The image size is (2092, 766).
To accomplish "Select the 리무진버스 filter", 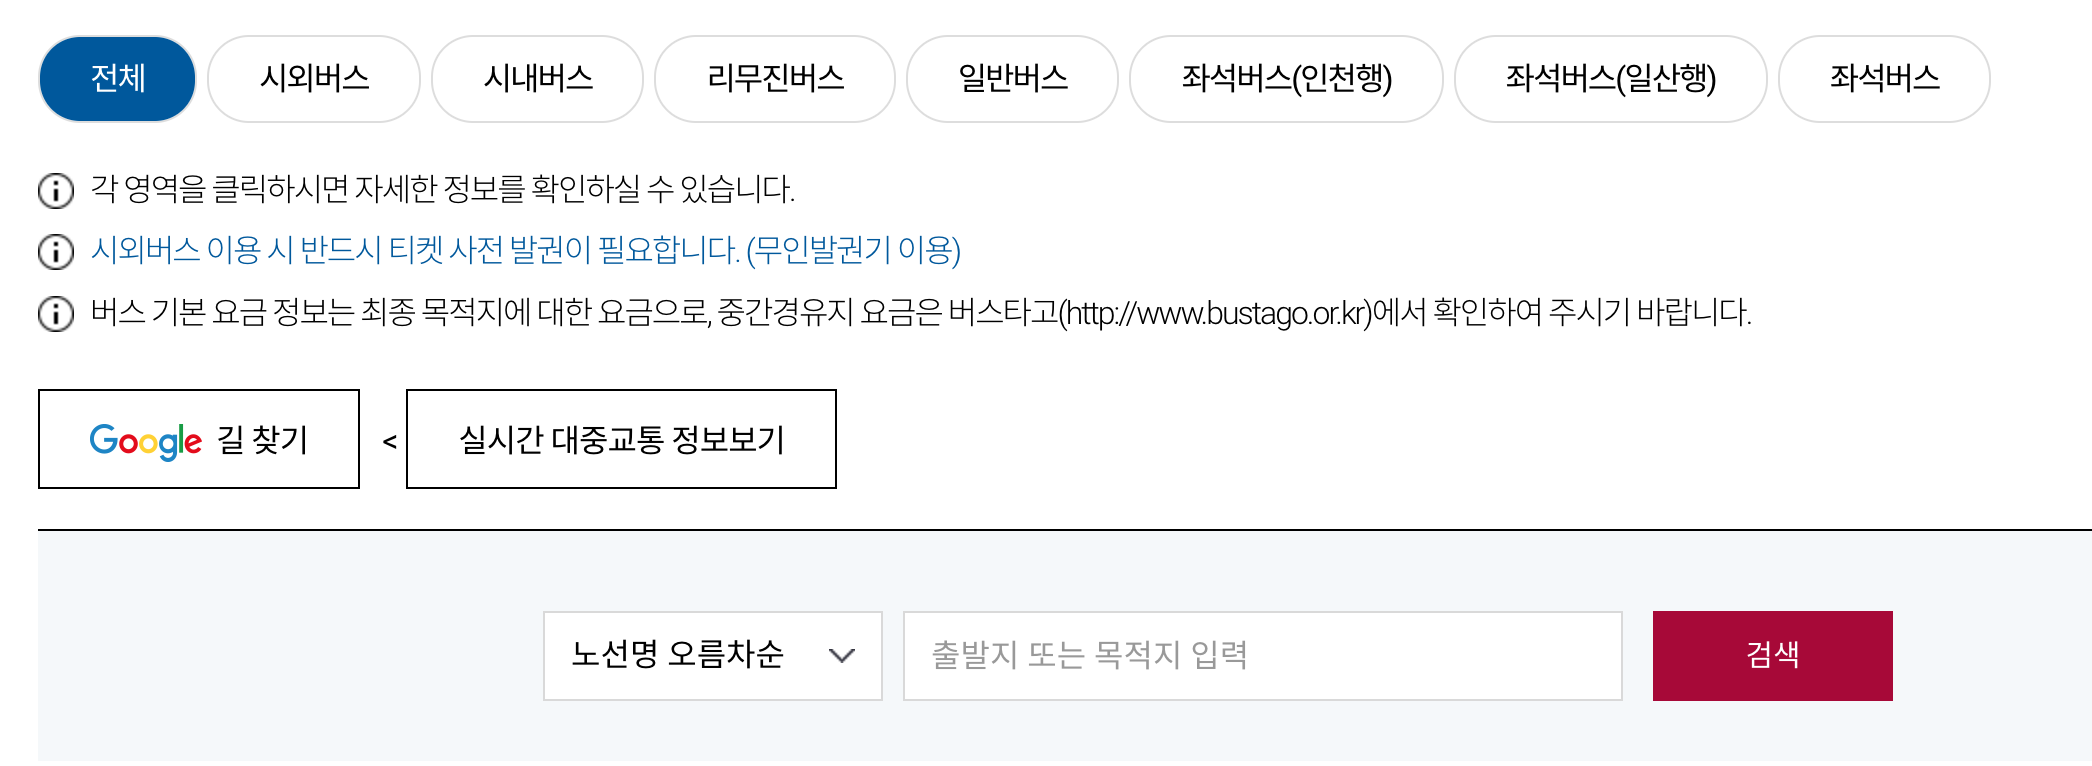I will (x=774, y=78).
